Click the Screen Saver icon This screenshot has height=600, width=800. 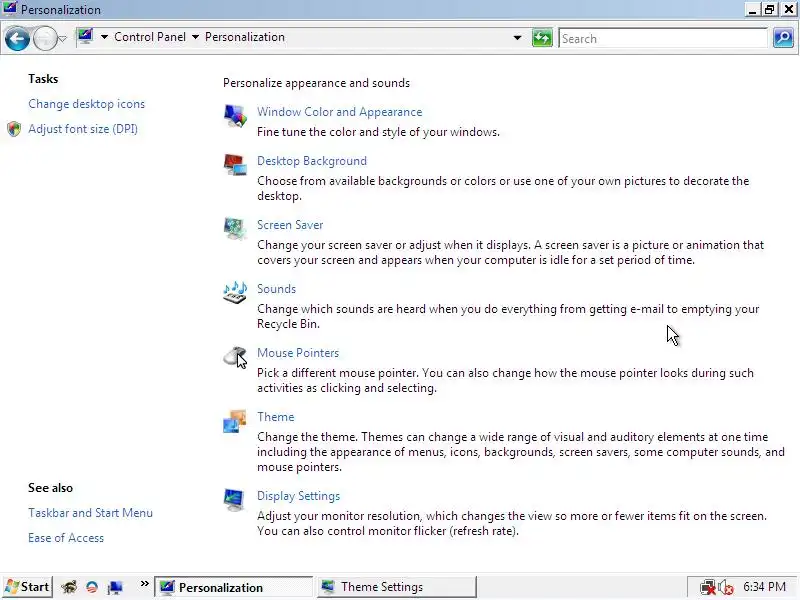coord(235,229)
